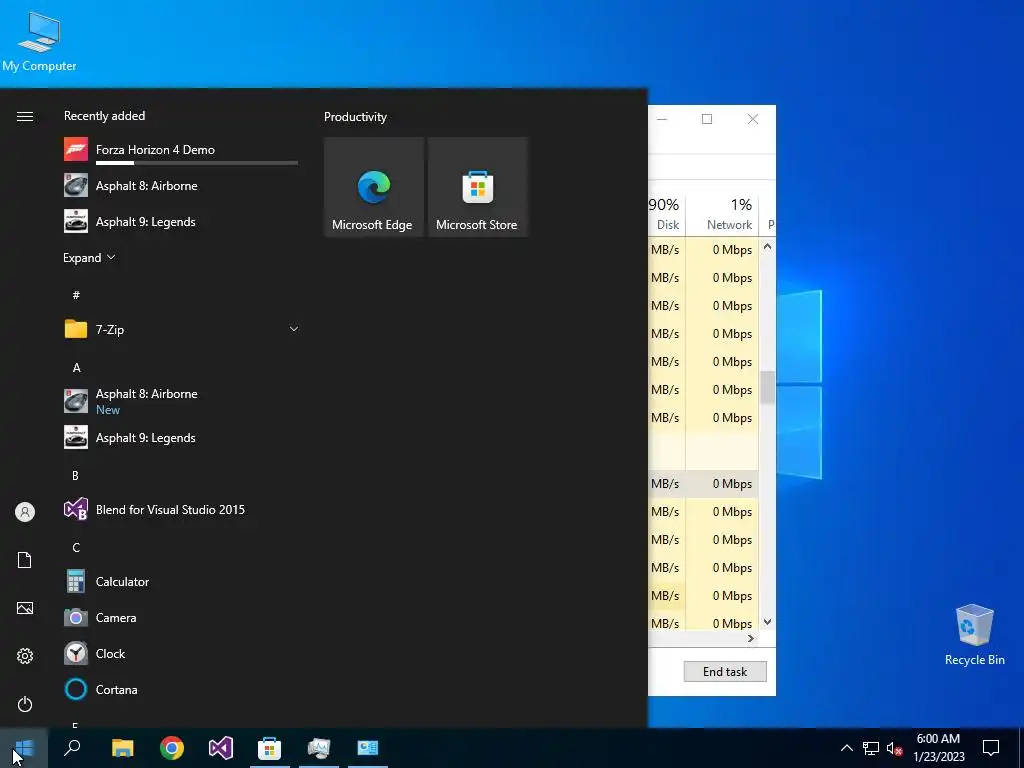Click the # letter header in app list

[x=76, y=295]
